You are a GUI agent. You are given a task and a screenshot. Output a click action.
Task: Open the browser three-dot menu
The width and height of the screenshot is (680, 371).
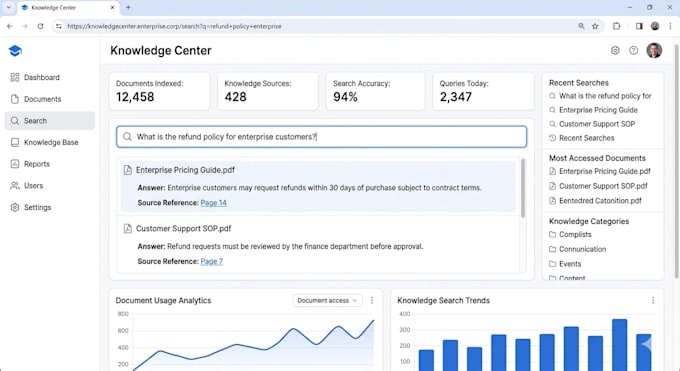(x=670, y=26)
